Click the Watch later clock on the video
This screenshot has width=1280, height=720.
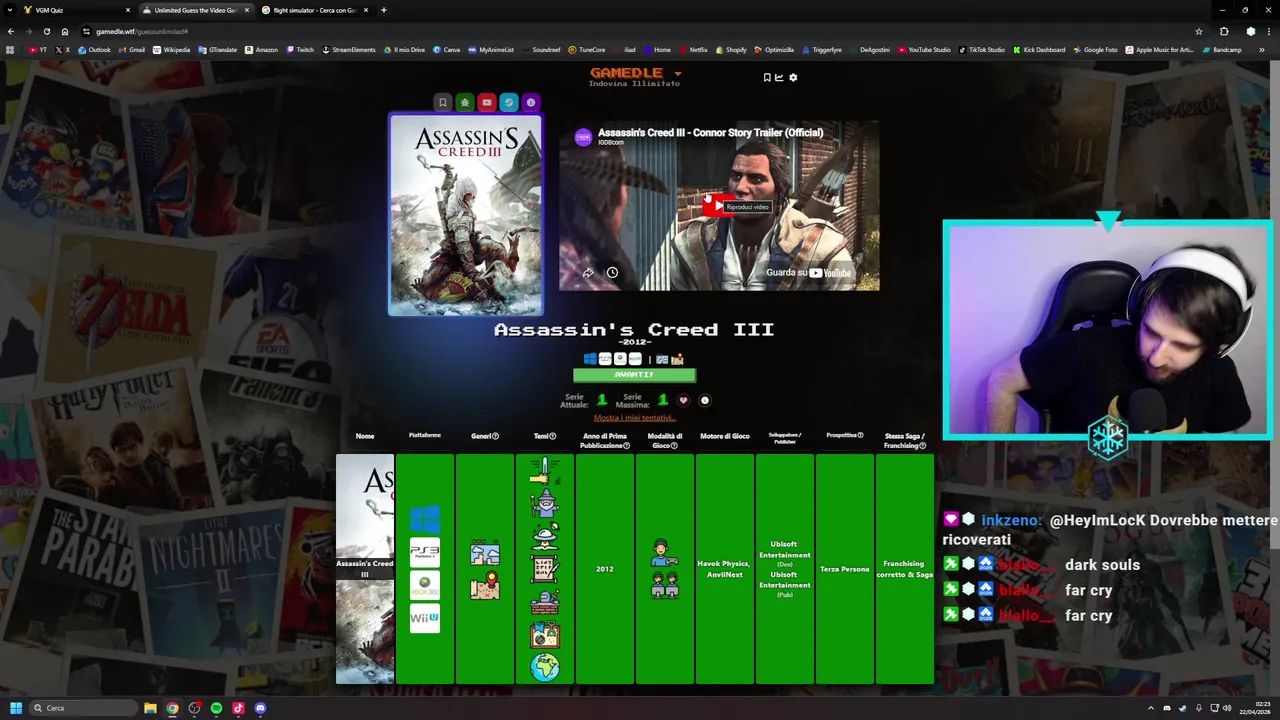[612, 273]
